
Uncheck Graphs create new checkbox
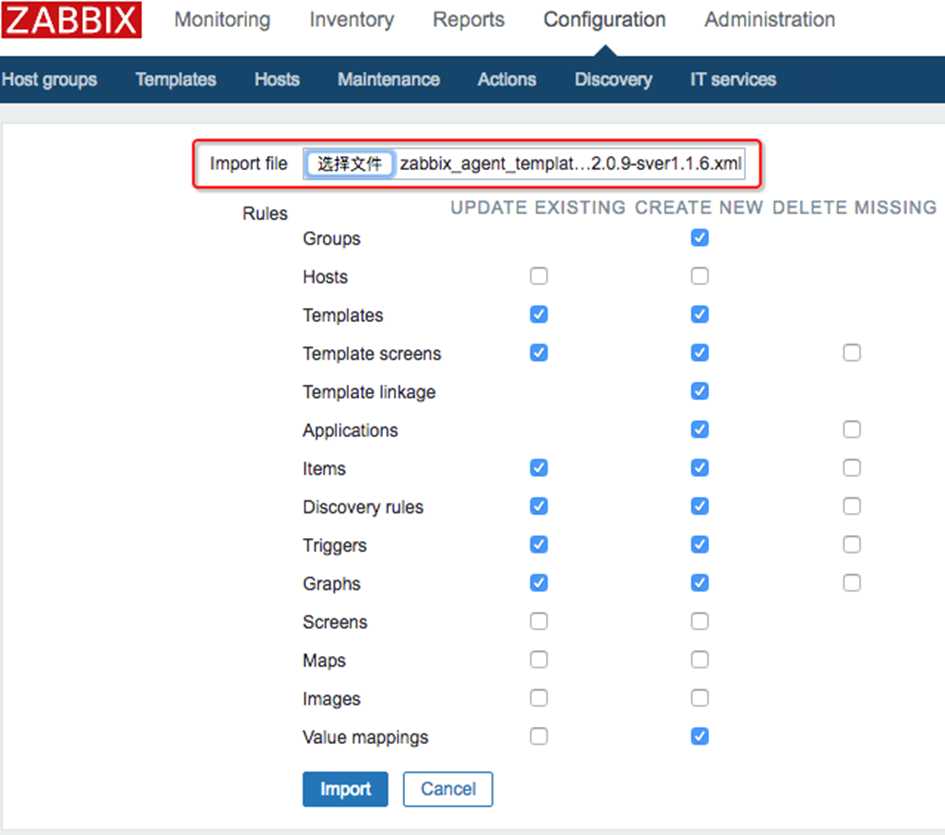[x=700, y=583]
